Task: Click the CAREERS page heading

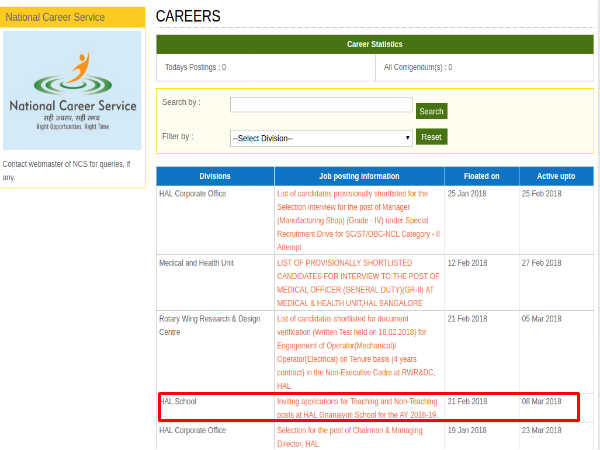Action: click(x=188, y=16)
